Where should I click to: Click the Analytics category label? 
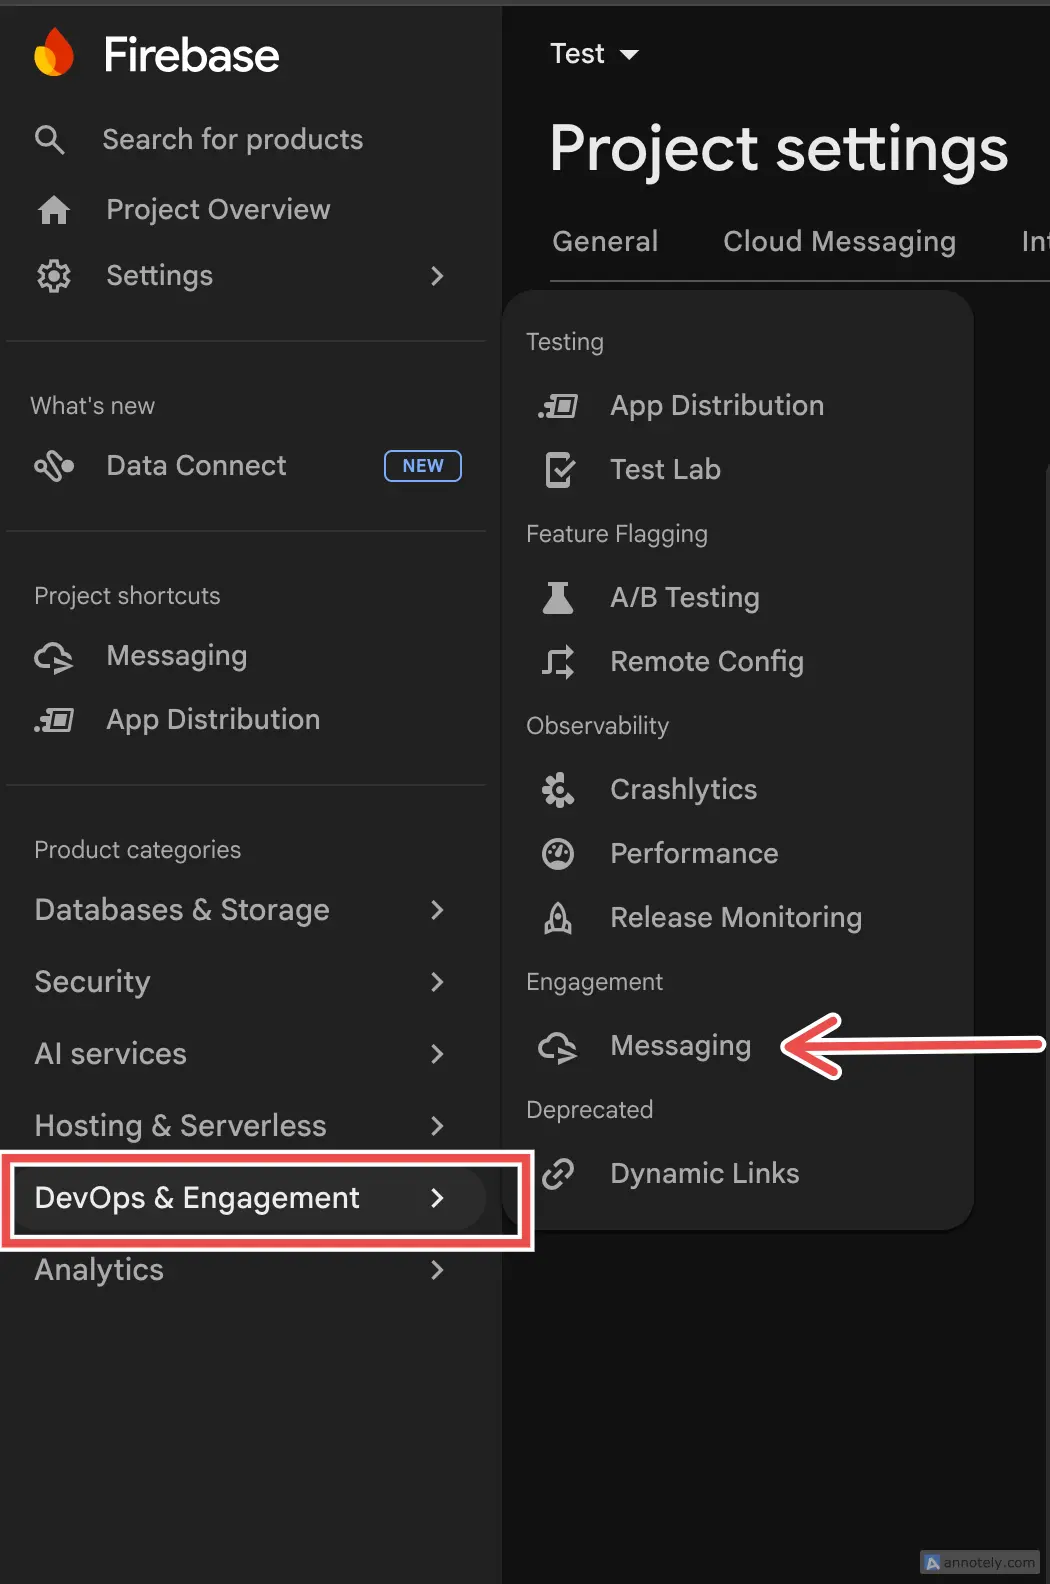(99, 1270)
